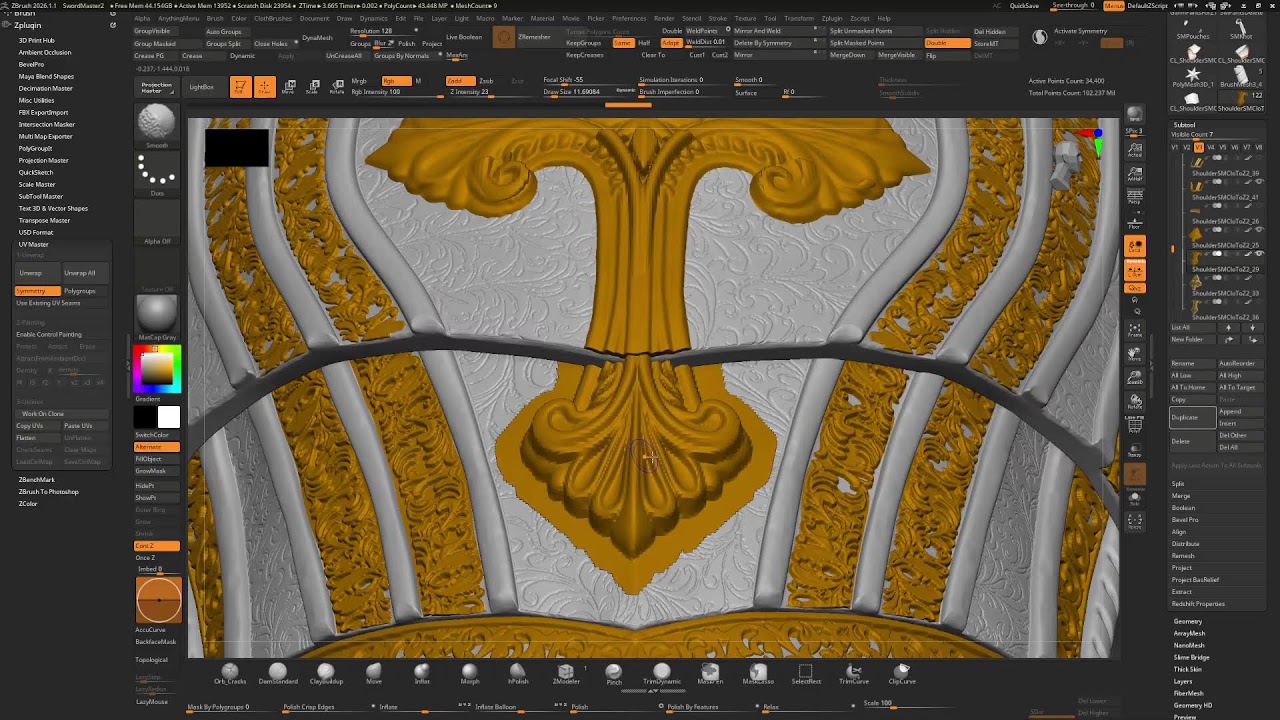Screen dimensions: 1280x720
Task: Open the Brush menu
Action: pyautogui.click(x=215, y=18)
